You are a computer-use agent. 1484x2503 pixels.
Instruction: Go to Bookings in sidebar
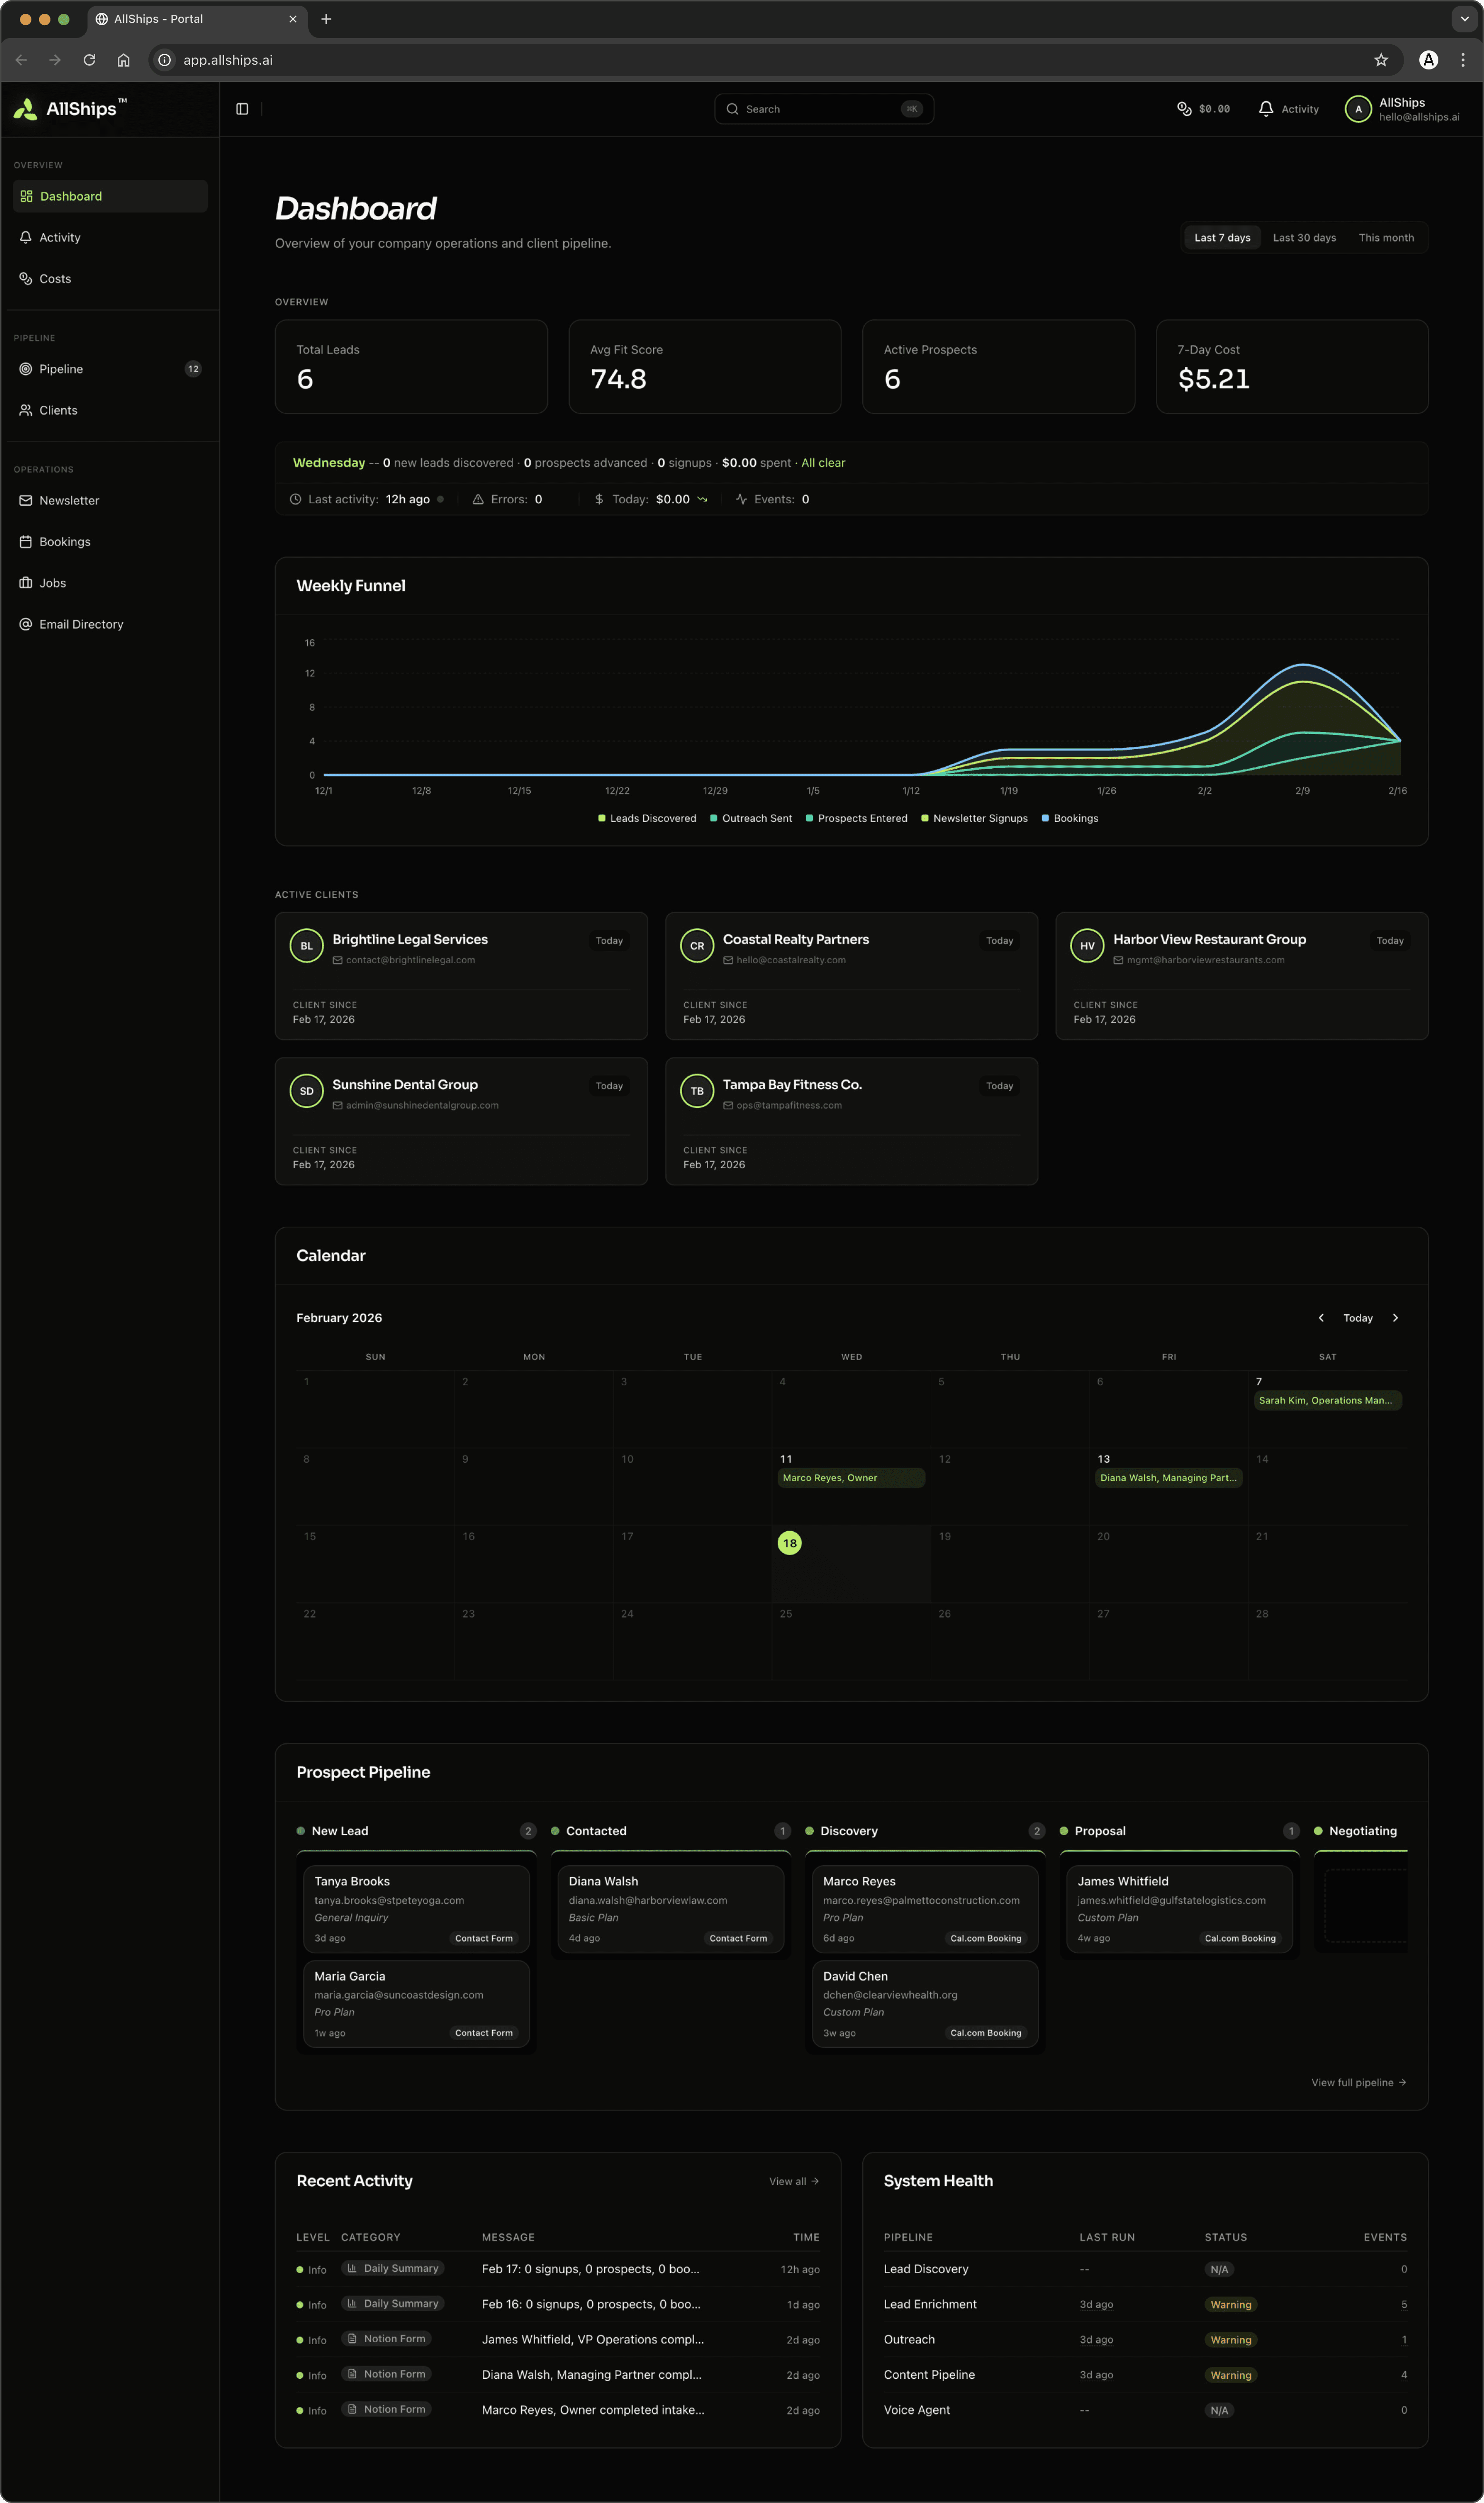[x=65, y=542]
